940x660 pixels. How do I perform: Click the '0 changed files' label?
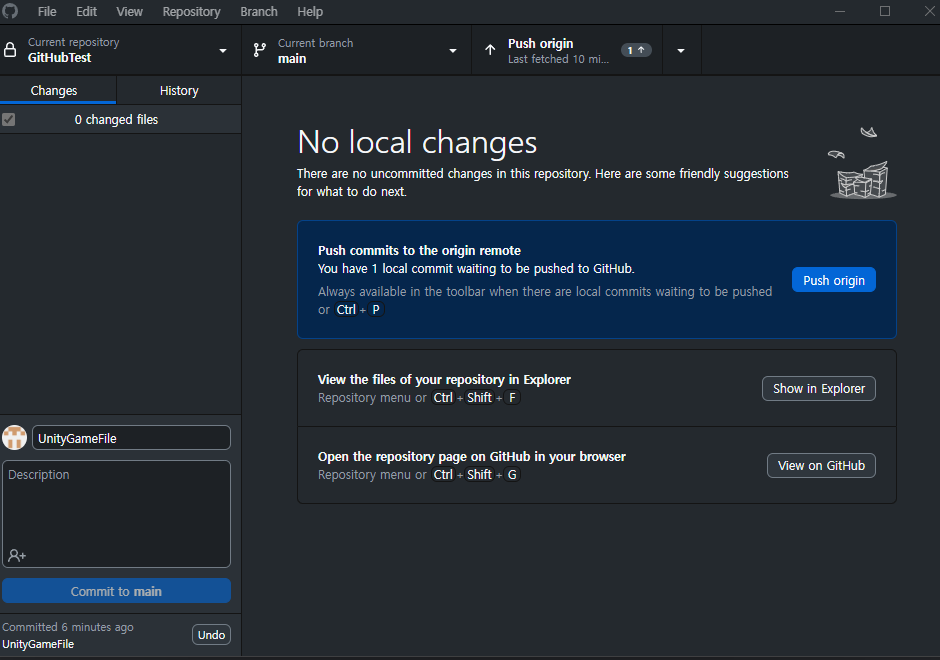[x=116, y=119]
